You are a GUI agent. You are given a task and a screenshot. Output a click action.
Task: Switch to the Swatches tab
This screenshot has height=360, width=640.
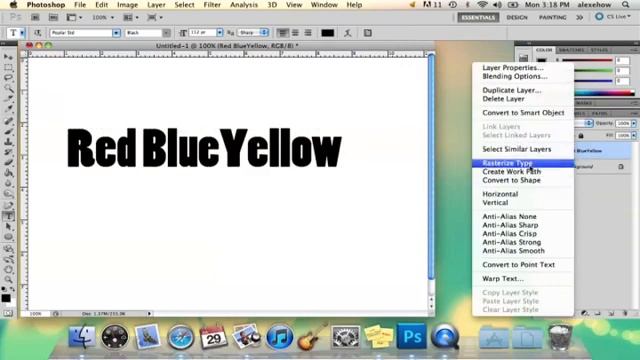[x=571, y=50]
